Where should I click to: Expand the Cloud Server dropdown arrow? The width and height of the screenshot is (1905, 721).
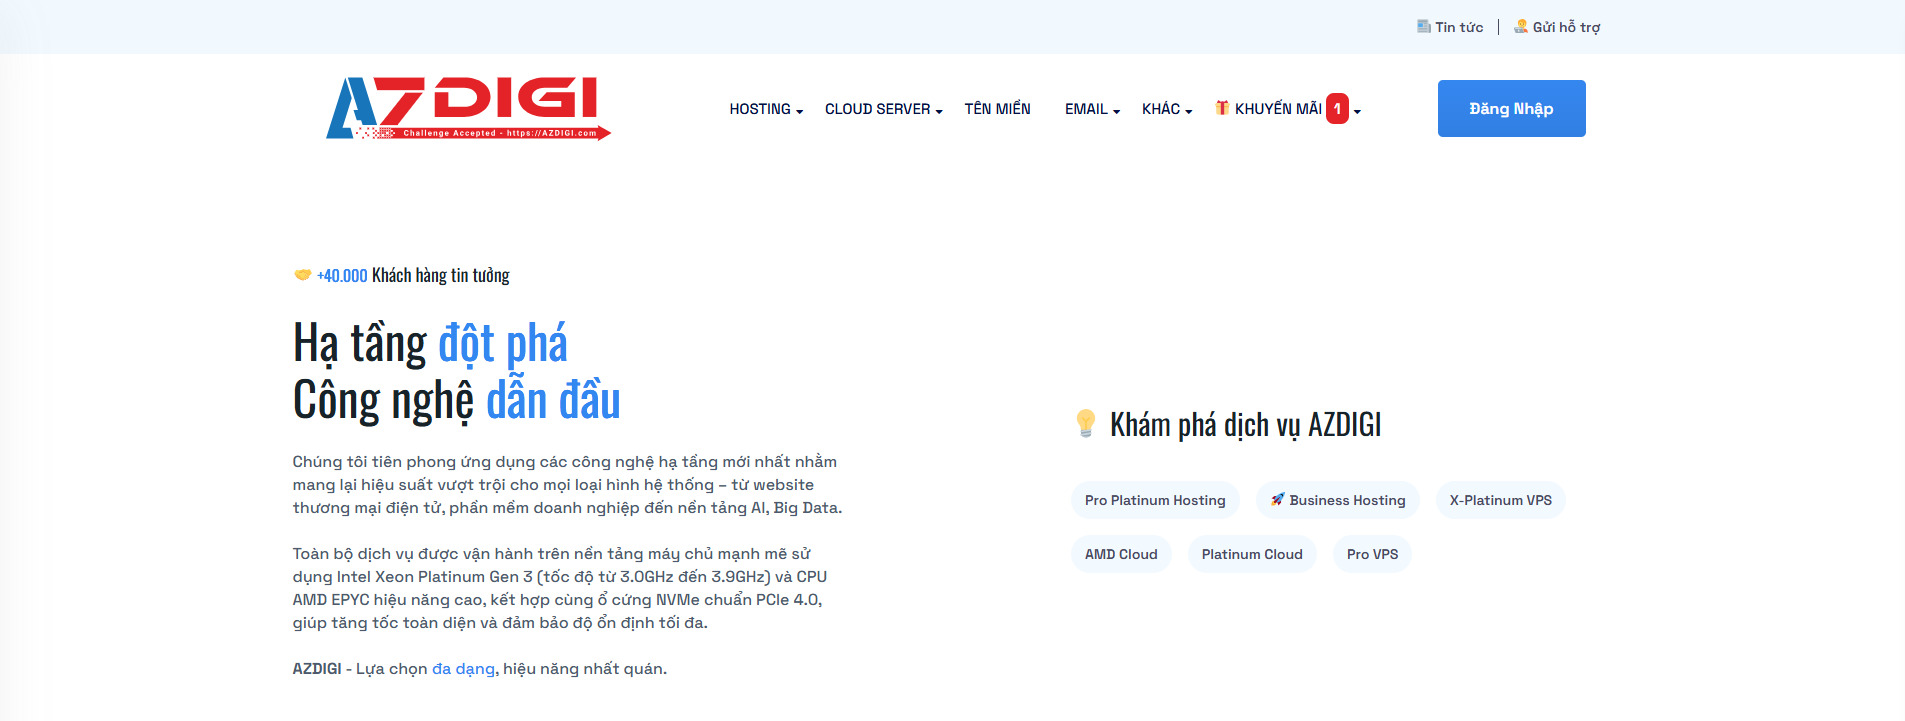[939, 111]
